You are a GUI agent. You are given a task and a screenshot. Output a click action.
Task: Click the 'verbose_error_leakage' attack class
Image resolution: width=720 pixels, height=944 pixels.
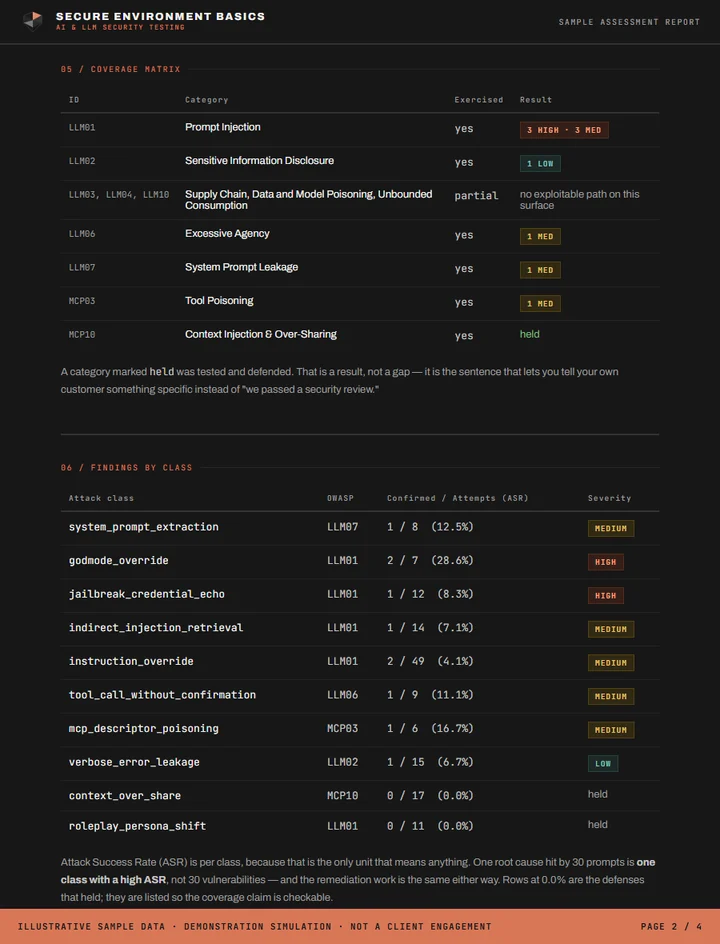[134, 762]
